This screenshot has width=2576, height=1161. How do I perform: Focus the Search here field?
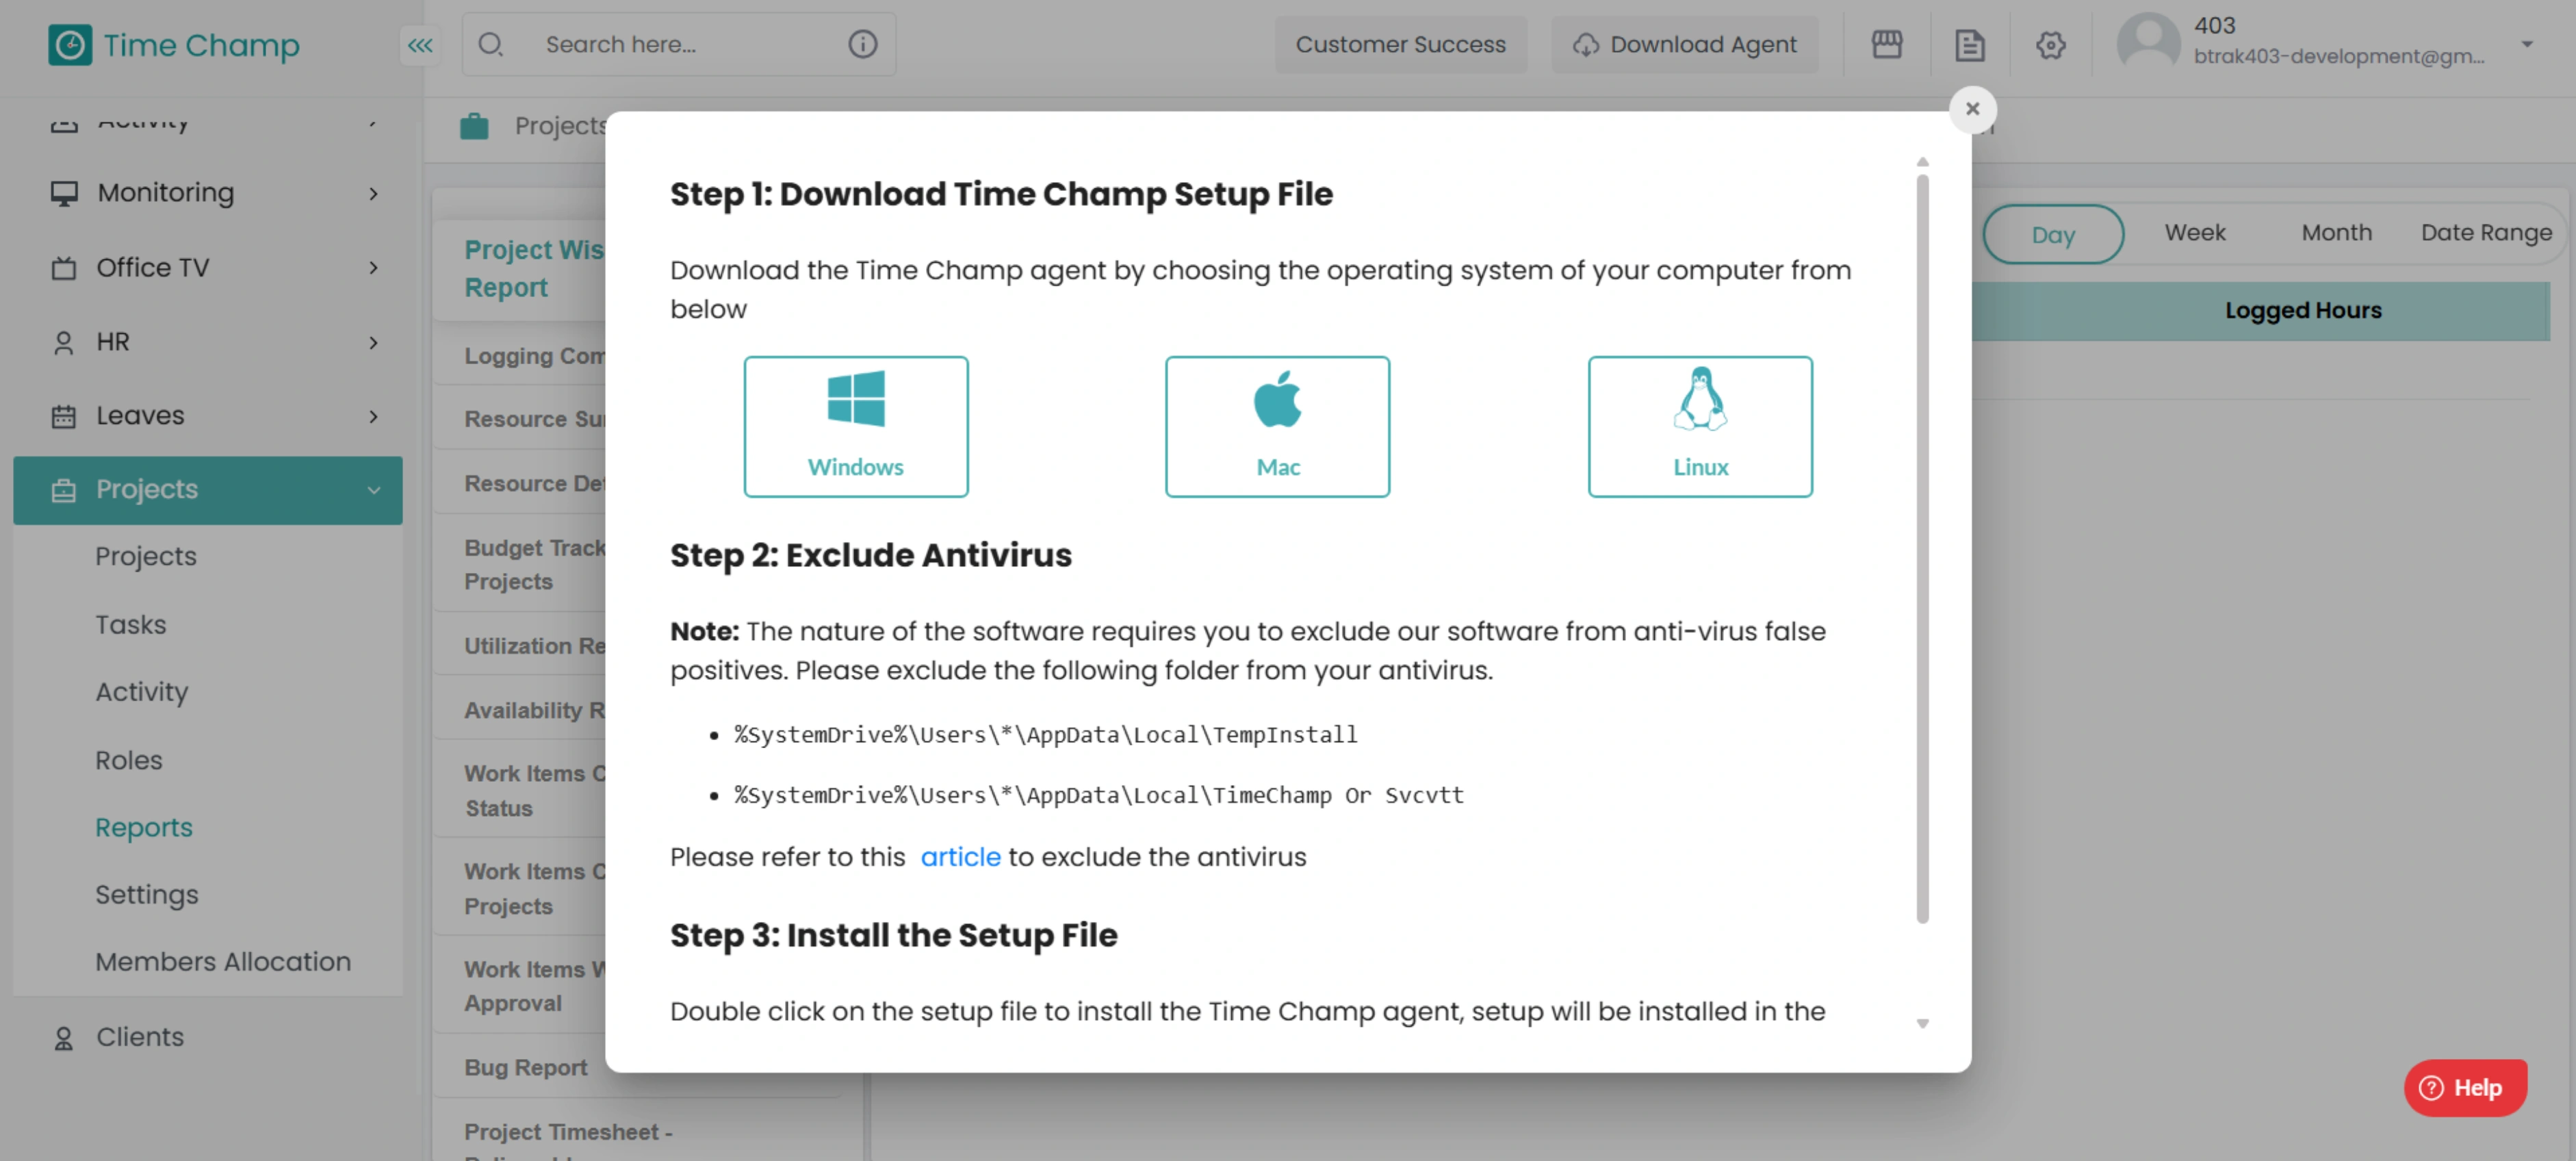[678, 44]
